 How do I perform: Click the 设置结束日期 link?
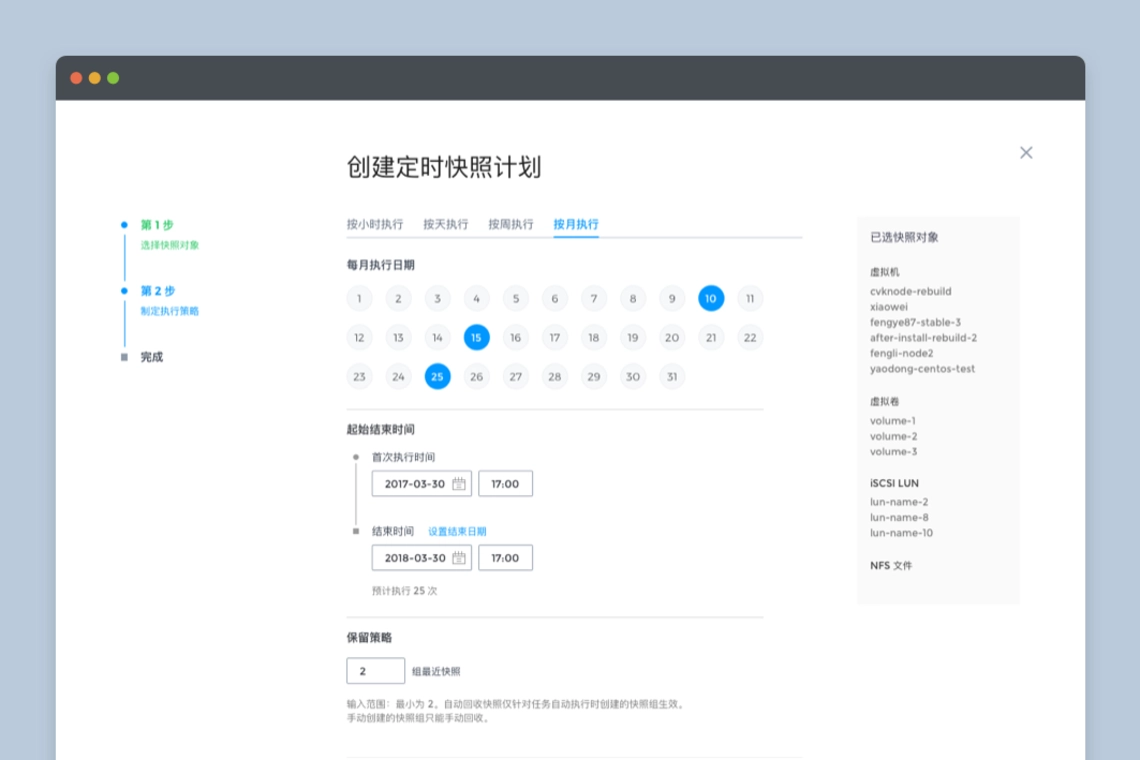click(457, 532)
